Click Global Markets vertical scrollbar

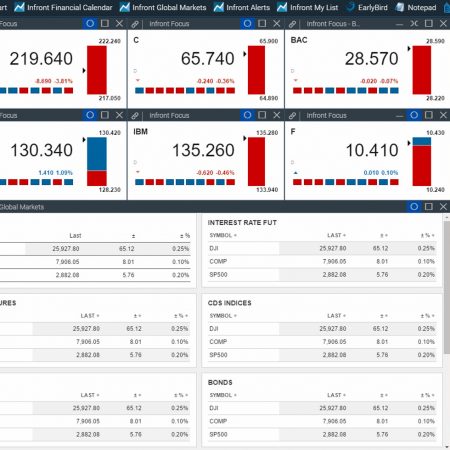tap(447, 287)
